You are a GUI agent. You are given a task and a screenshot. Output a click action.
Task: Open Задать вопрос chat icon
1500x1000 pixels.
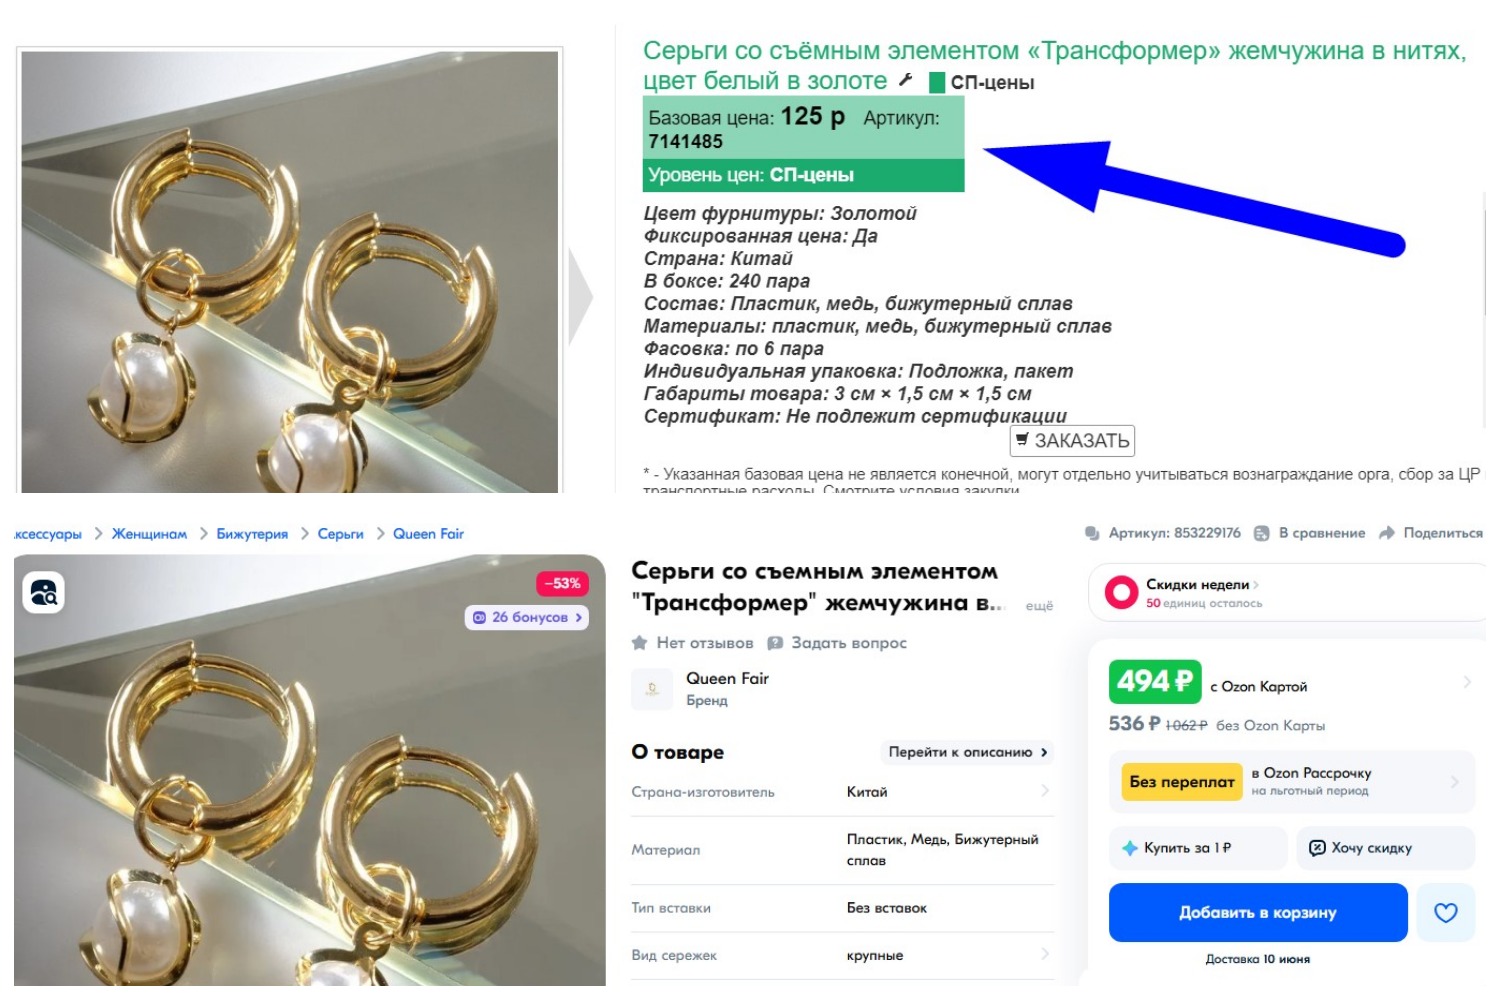775,643
